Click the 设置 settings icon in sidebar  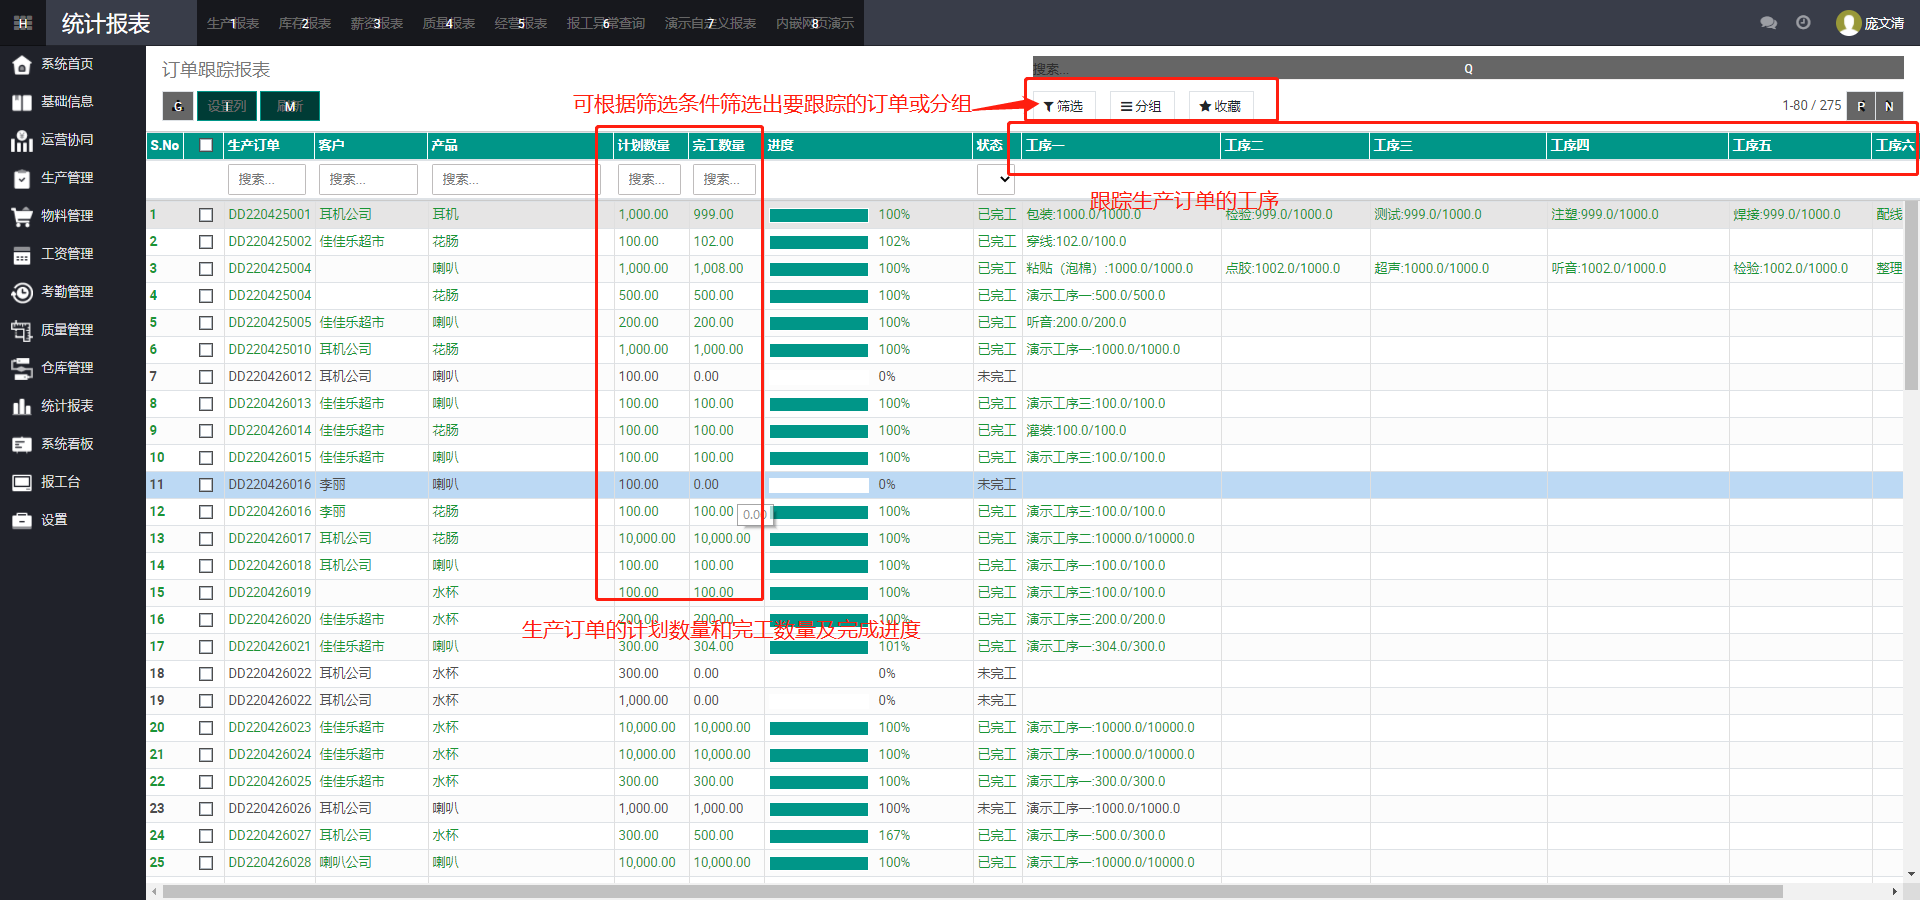pos(22,520)
